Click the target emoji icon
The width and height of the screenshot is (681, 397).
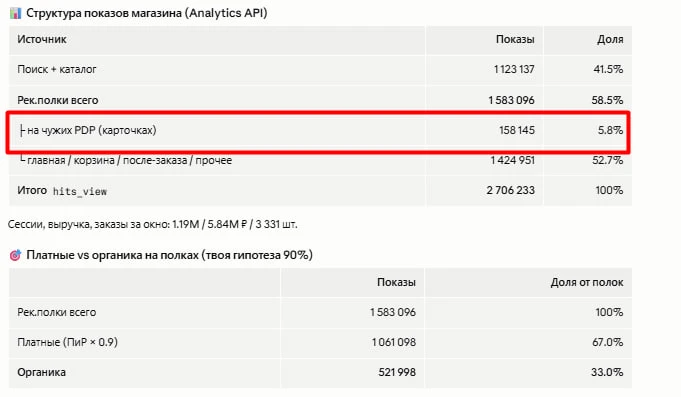[x=15, y=255]
